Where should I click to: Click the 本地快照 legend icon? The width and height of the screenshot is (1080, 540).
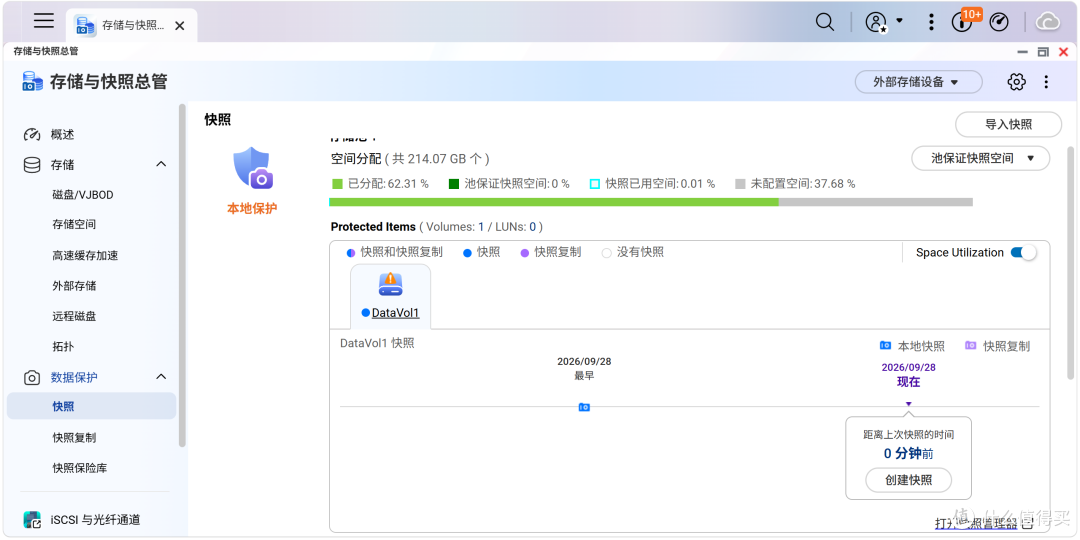(x=886, y=346)
